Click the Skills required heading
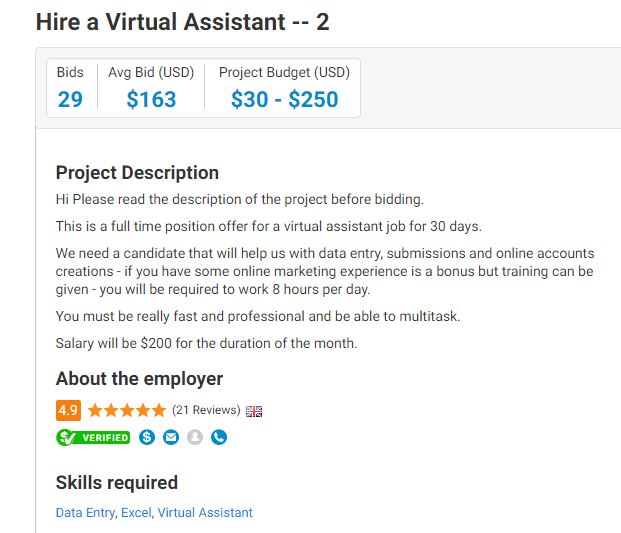Image resolution: width=621 pixels, height=533 pixels. (117, 482)
